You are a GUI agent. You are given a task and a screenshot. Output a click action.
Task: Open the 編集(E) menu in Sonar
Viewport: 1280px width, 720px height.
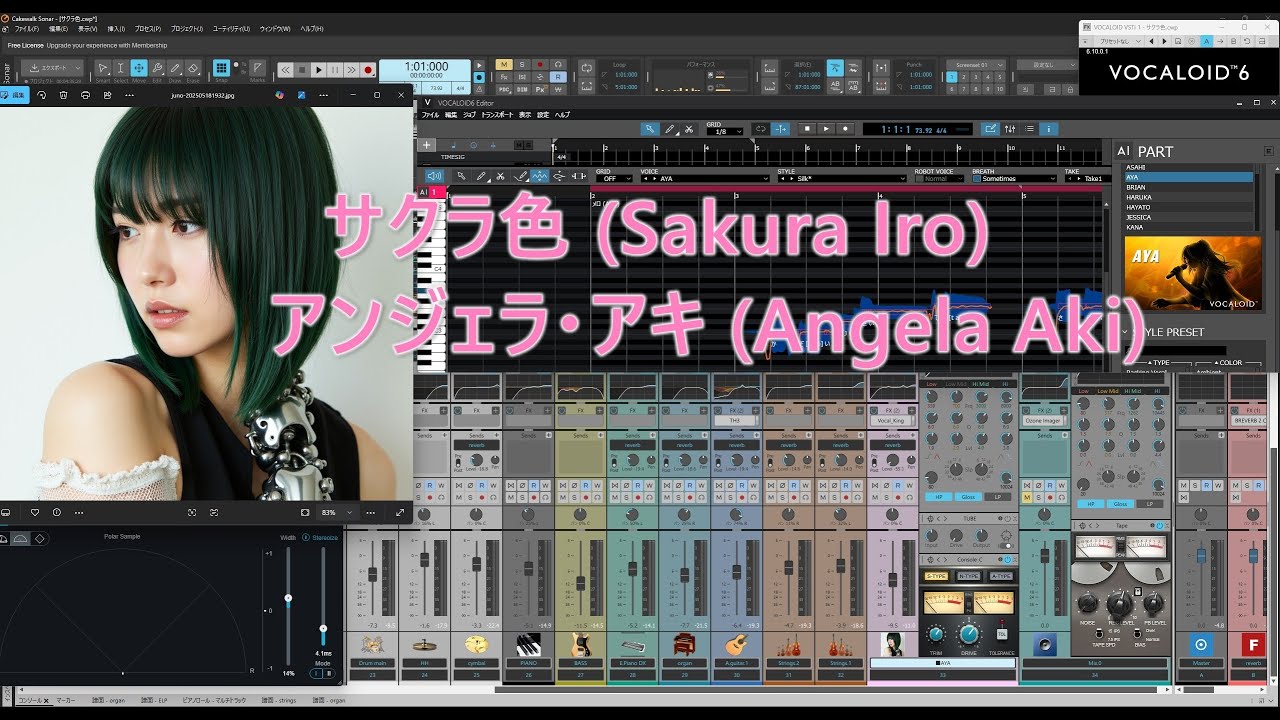pos(58,29)
